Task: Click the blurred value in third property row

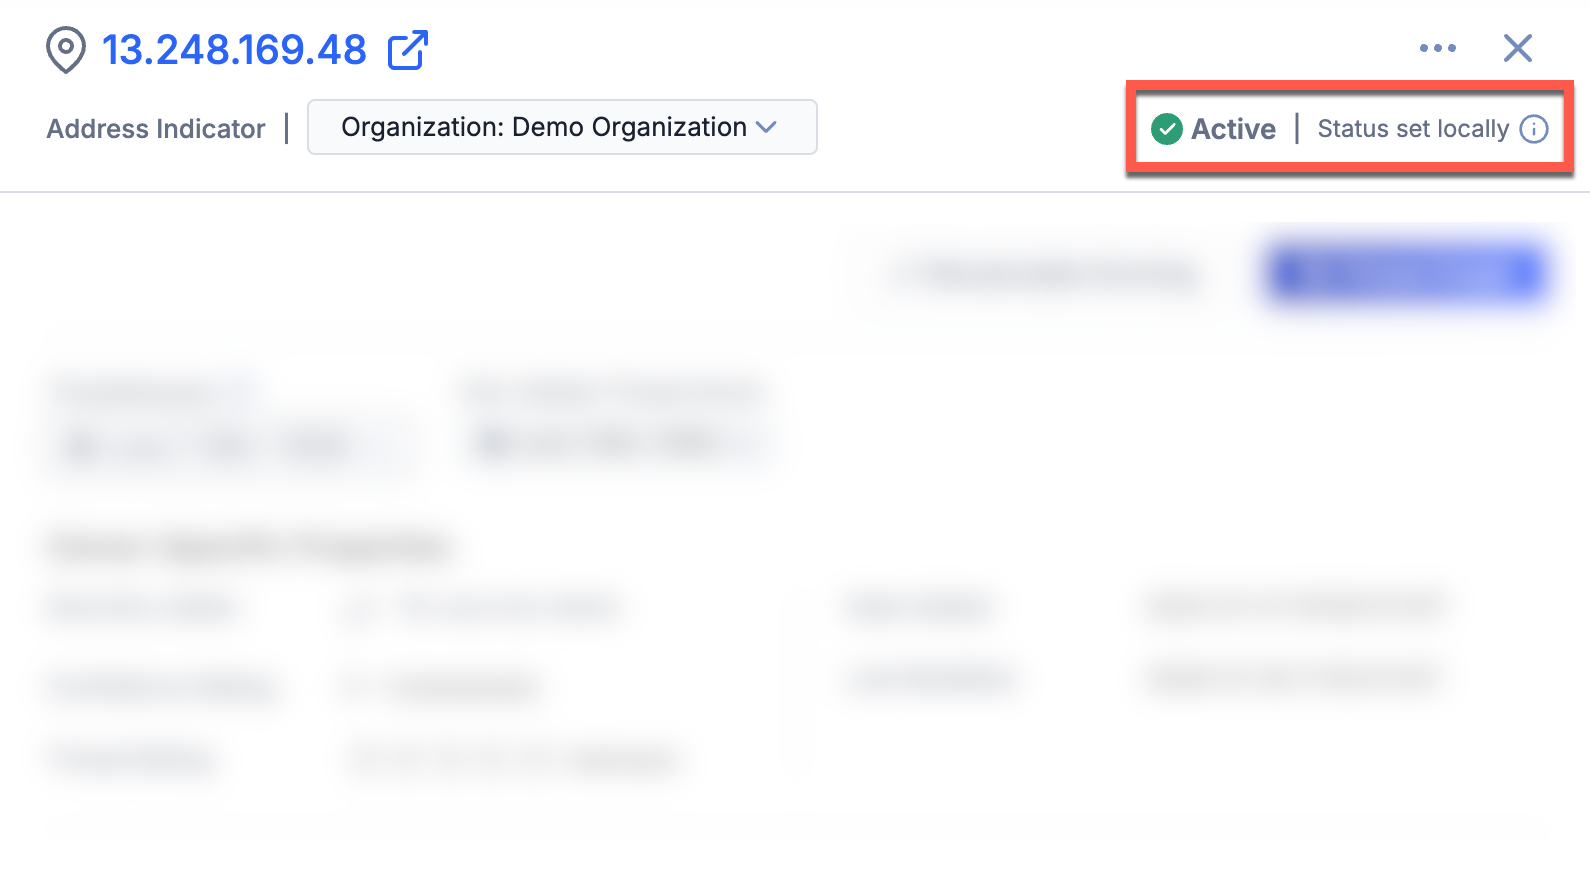Action: [x=515, y=759]
